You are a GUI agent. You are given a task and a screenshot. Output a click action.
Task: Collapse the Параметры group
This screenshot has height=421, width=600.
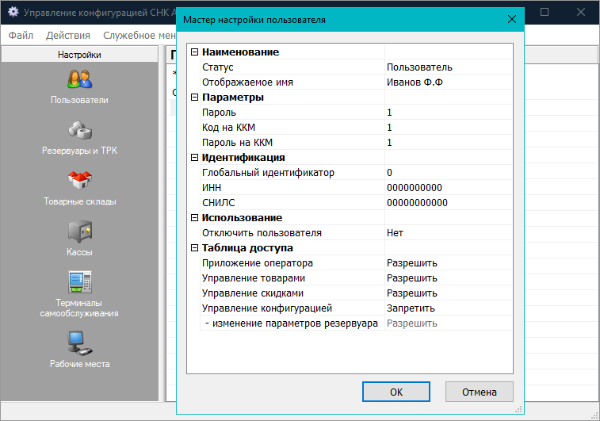194,98
